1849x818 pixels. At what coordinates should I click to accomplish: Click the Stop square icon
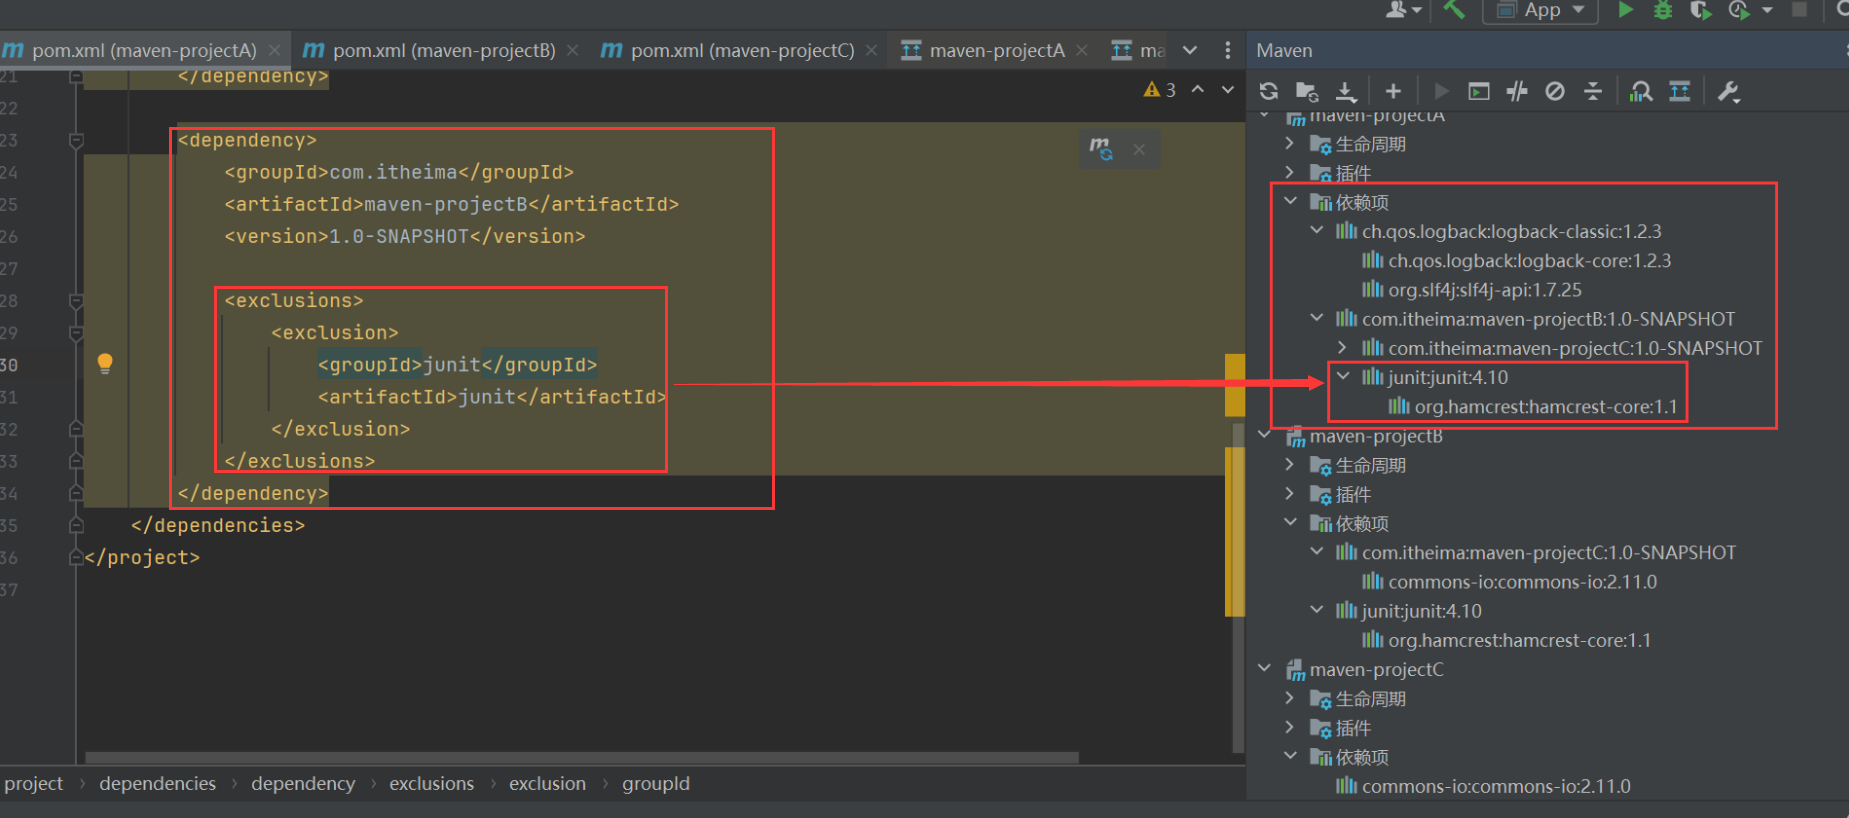click(x=1799, y=10)
